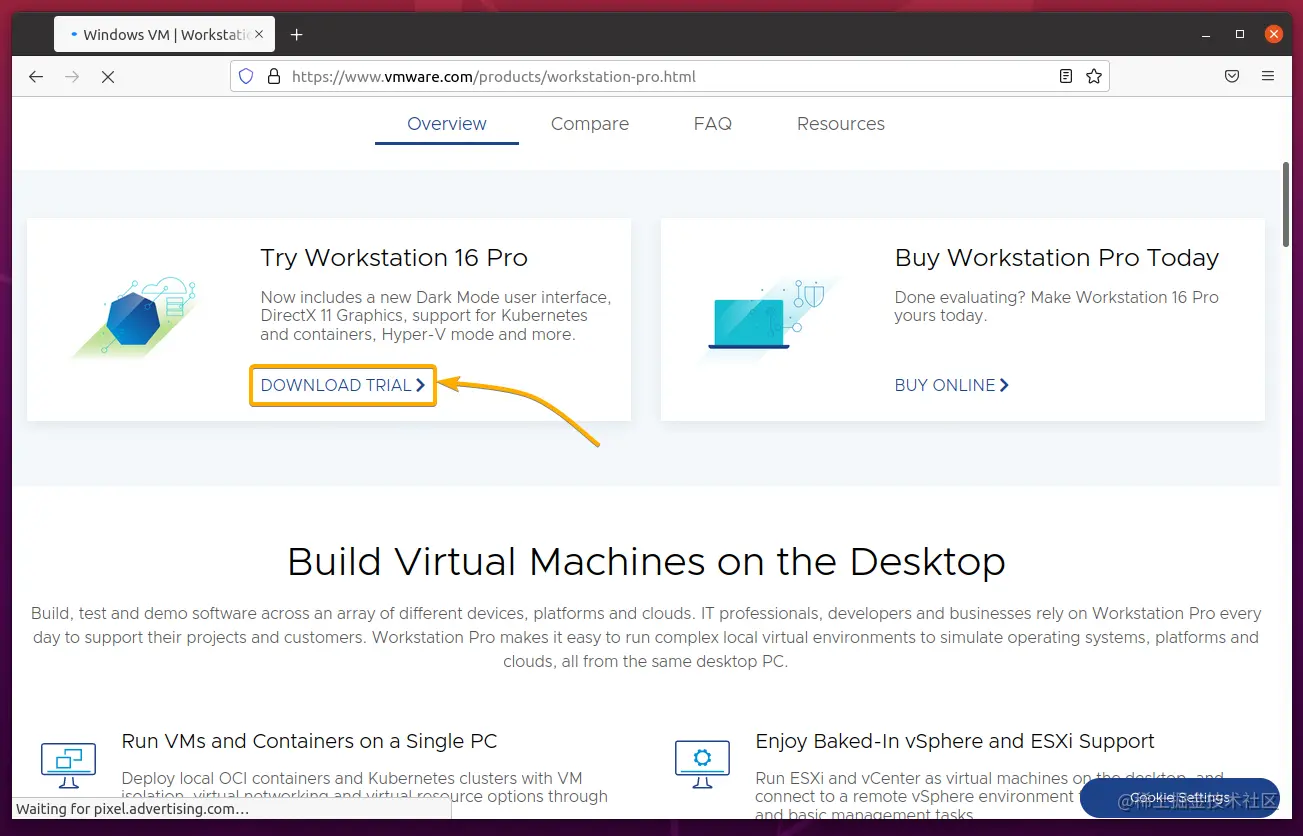The height and width of the screenshot is (836, 1303).
Task: Open the Cookie Settings panel
Action: pyautogui.click(x=1179, y=797)
